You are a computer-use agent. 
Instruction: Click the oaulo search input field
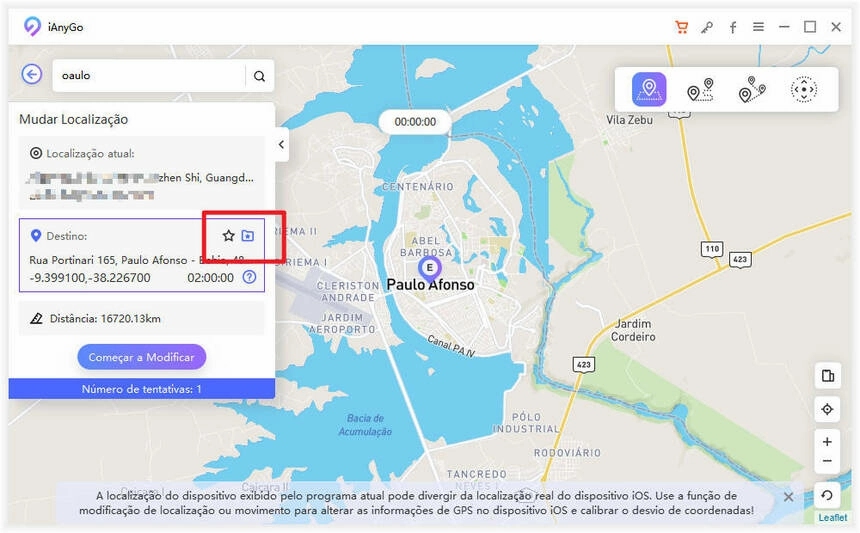tap(148, 76)
